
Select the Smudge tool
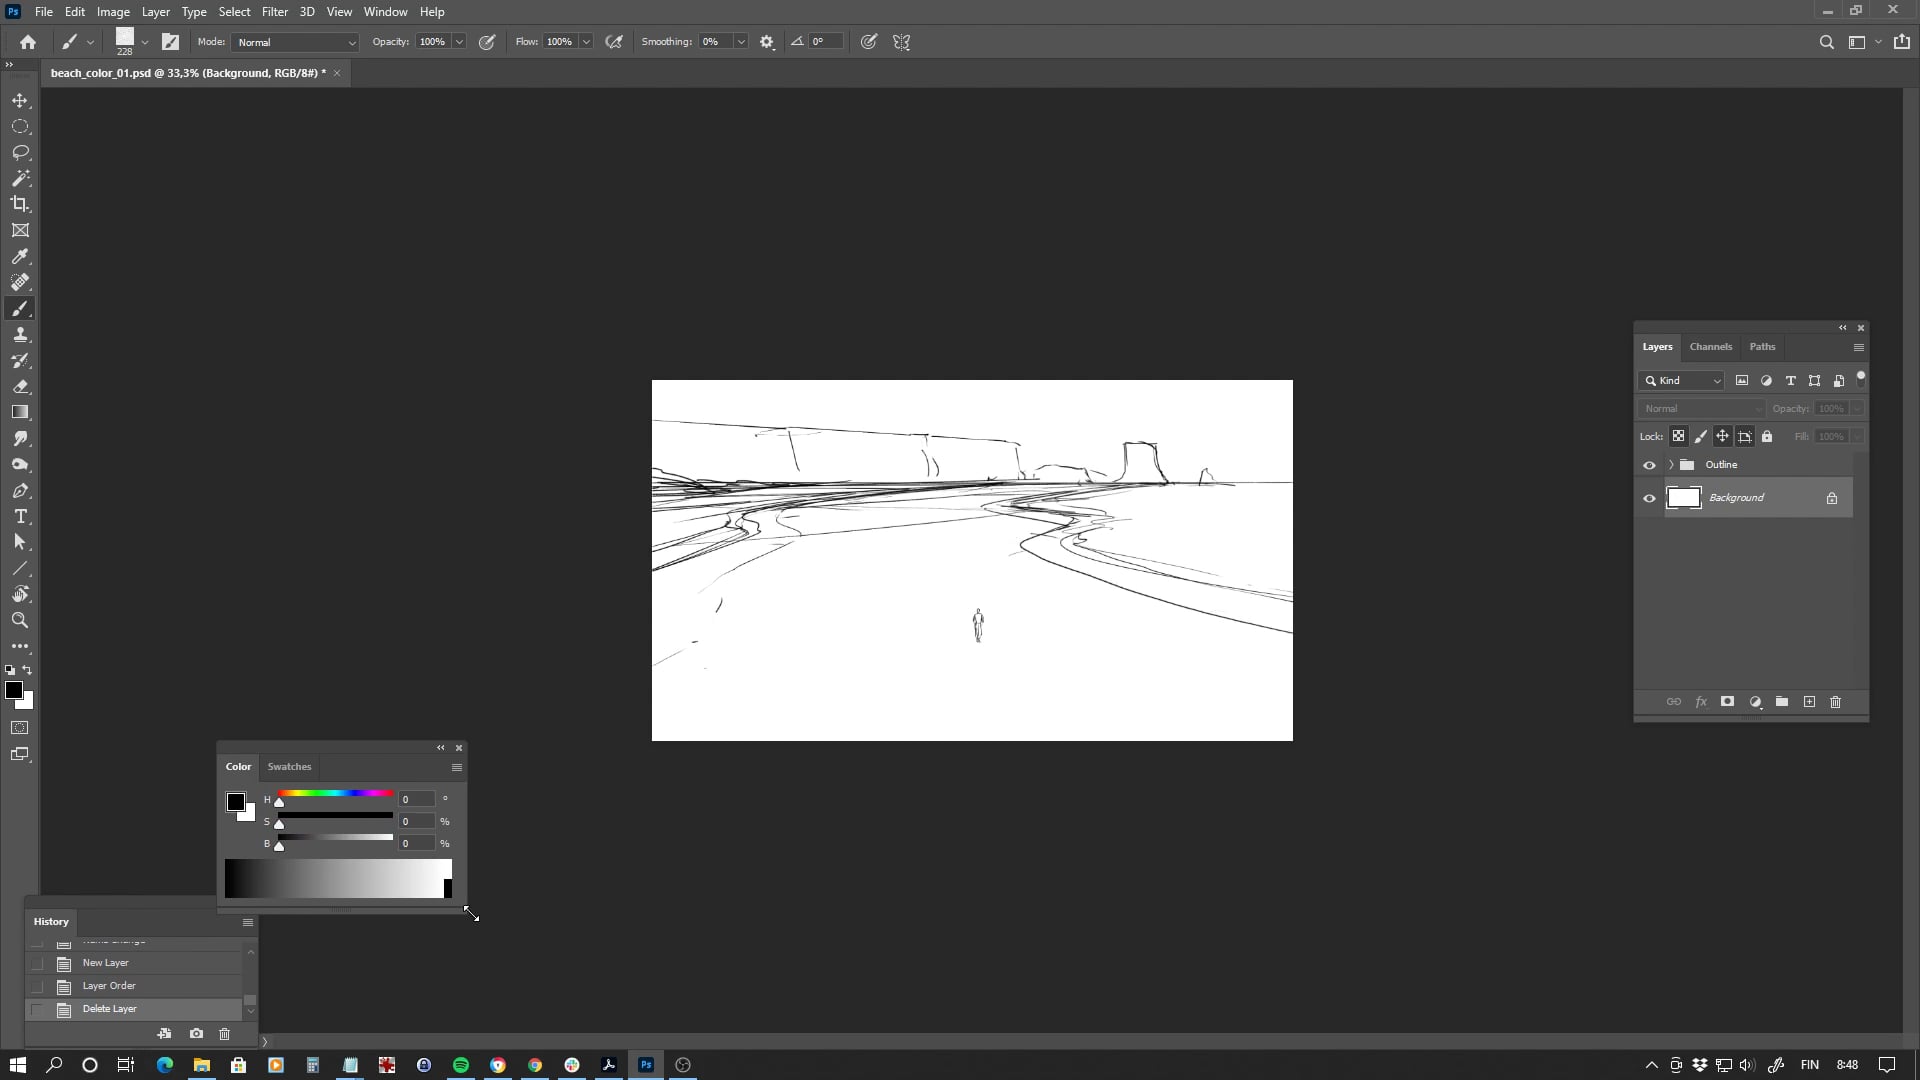20,438
